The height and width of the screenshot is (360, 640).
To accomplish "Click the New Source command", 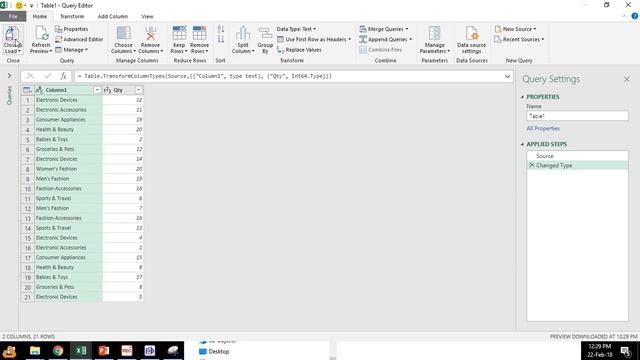I will [x=516, y=29].
